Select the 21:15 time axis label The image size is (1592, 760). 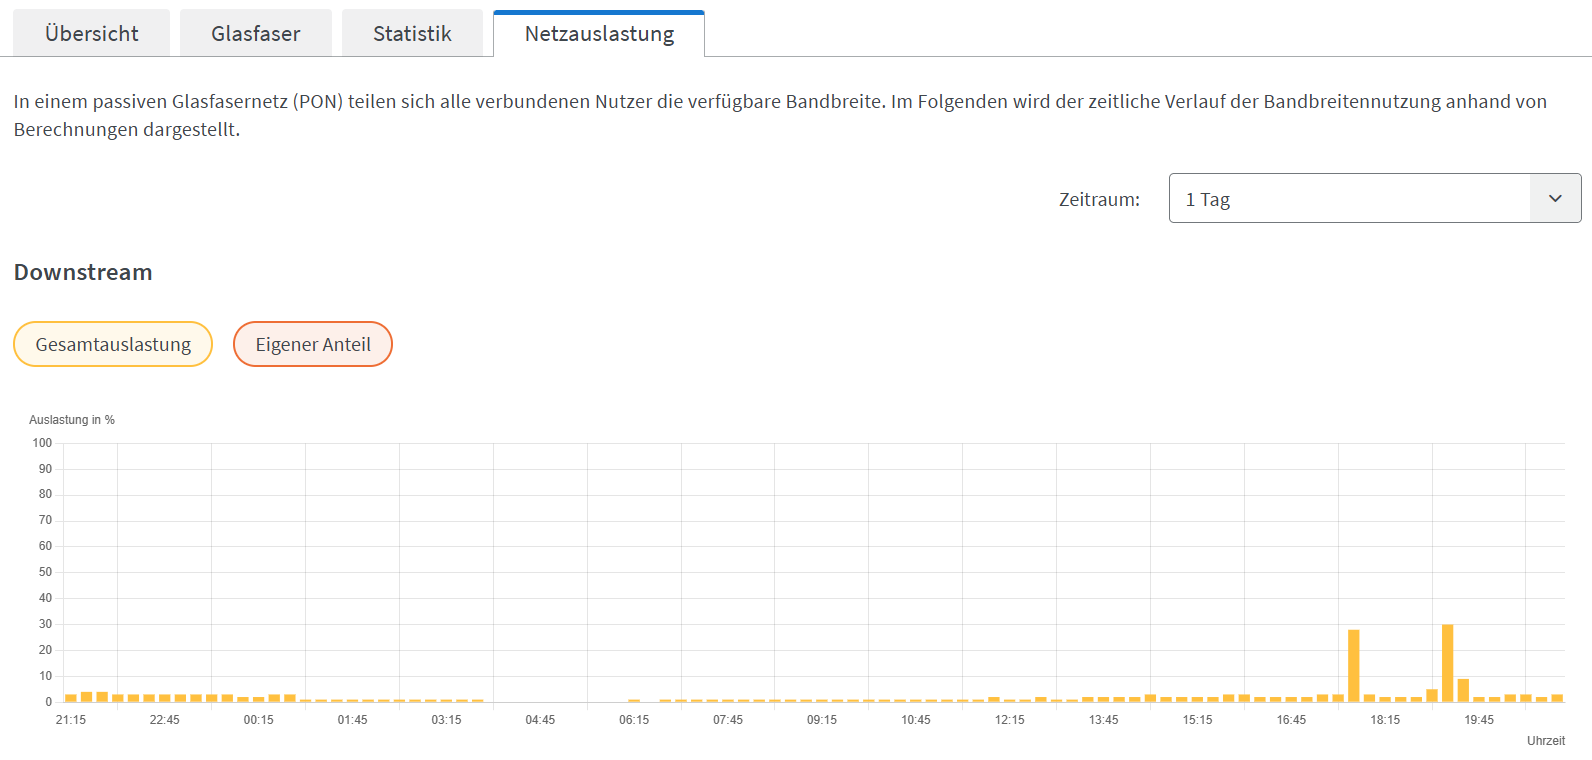pyautogui.click(x=71, y=720)
